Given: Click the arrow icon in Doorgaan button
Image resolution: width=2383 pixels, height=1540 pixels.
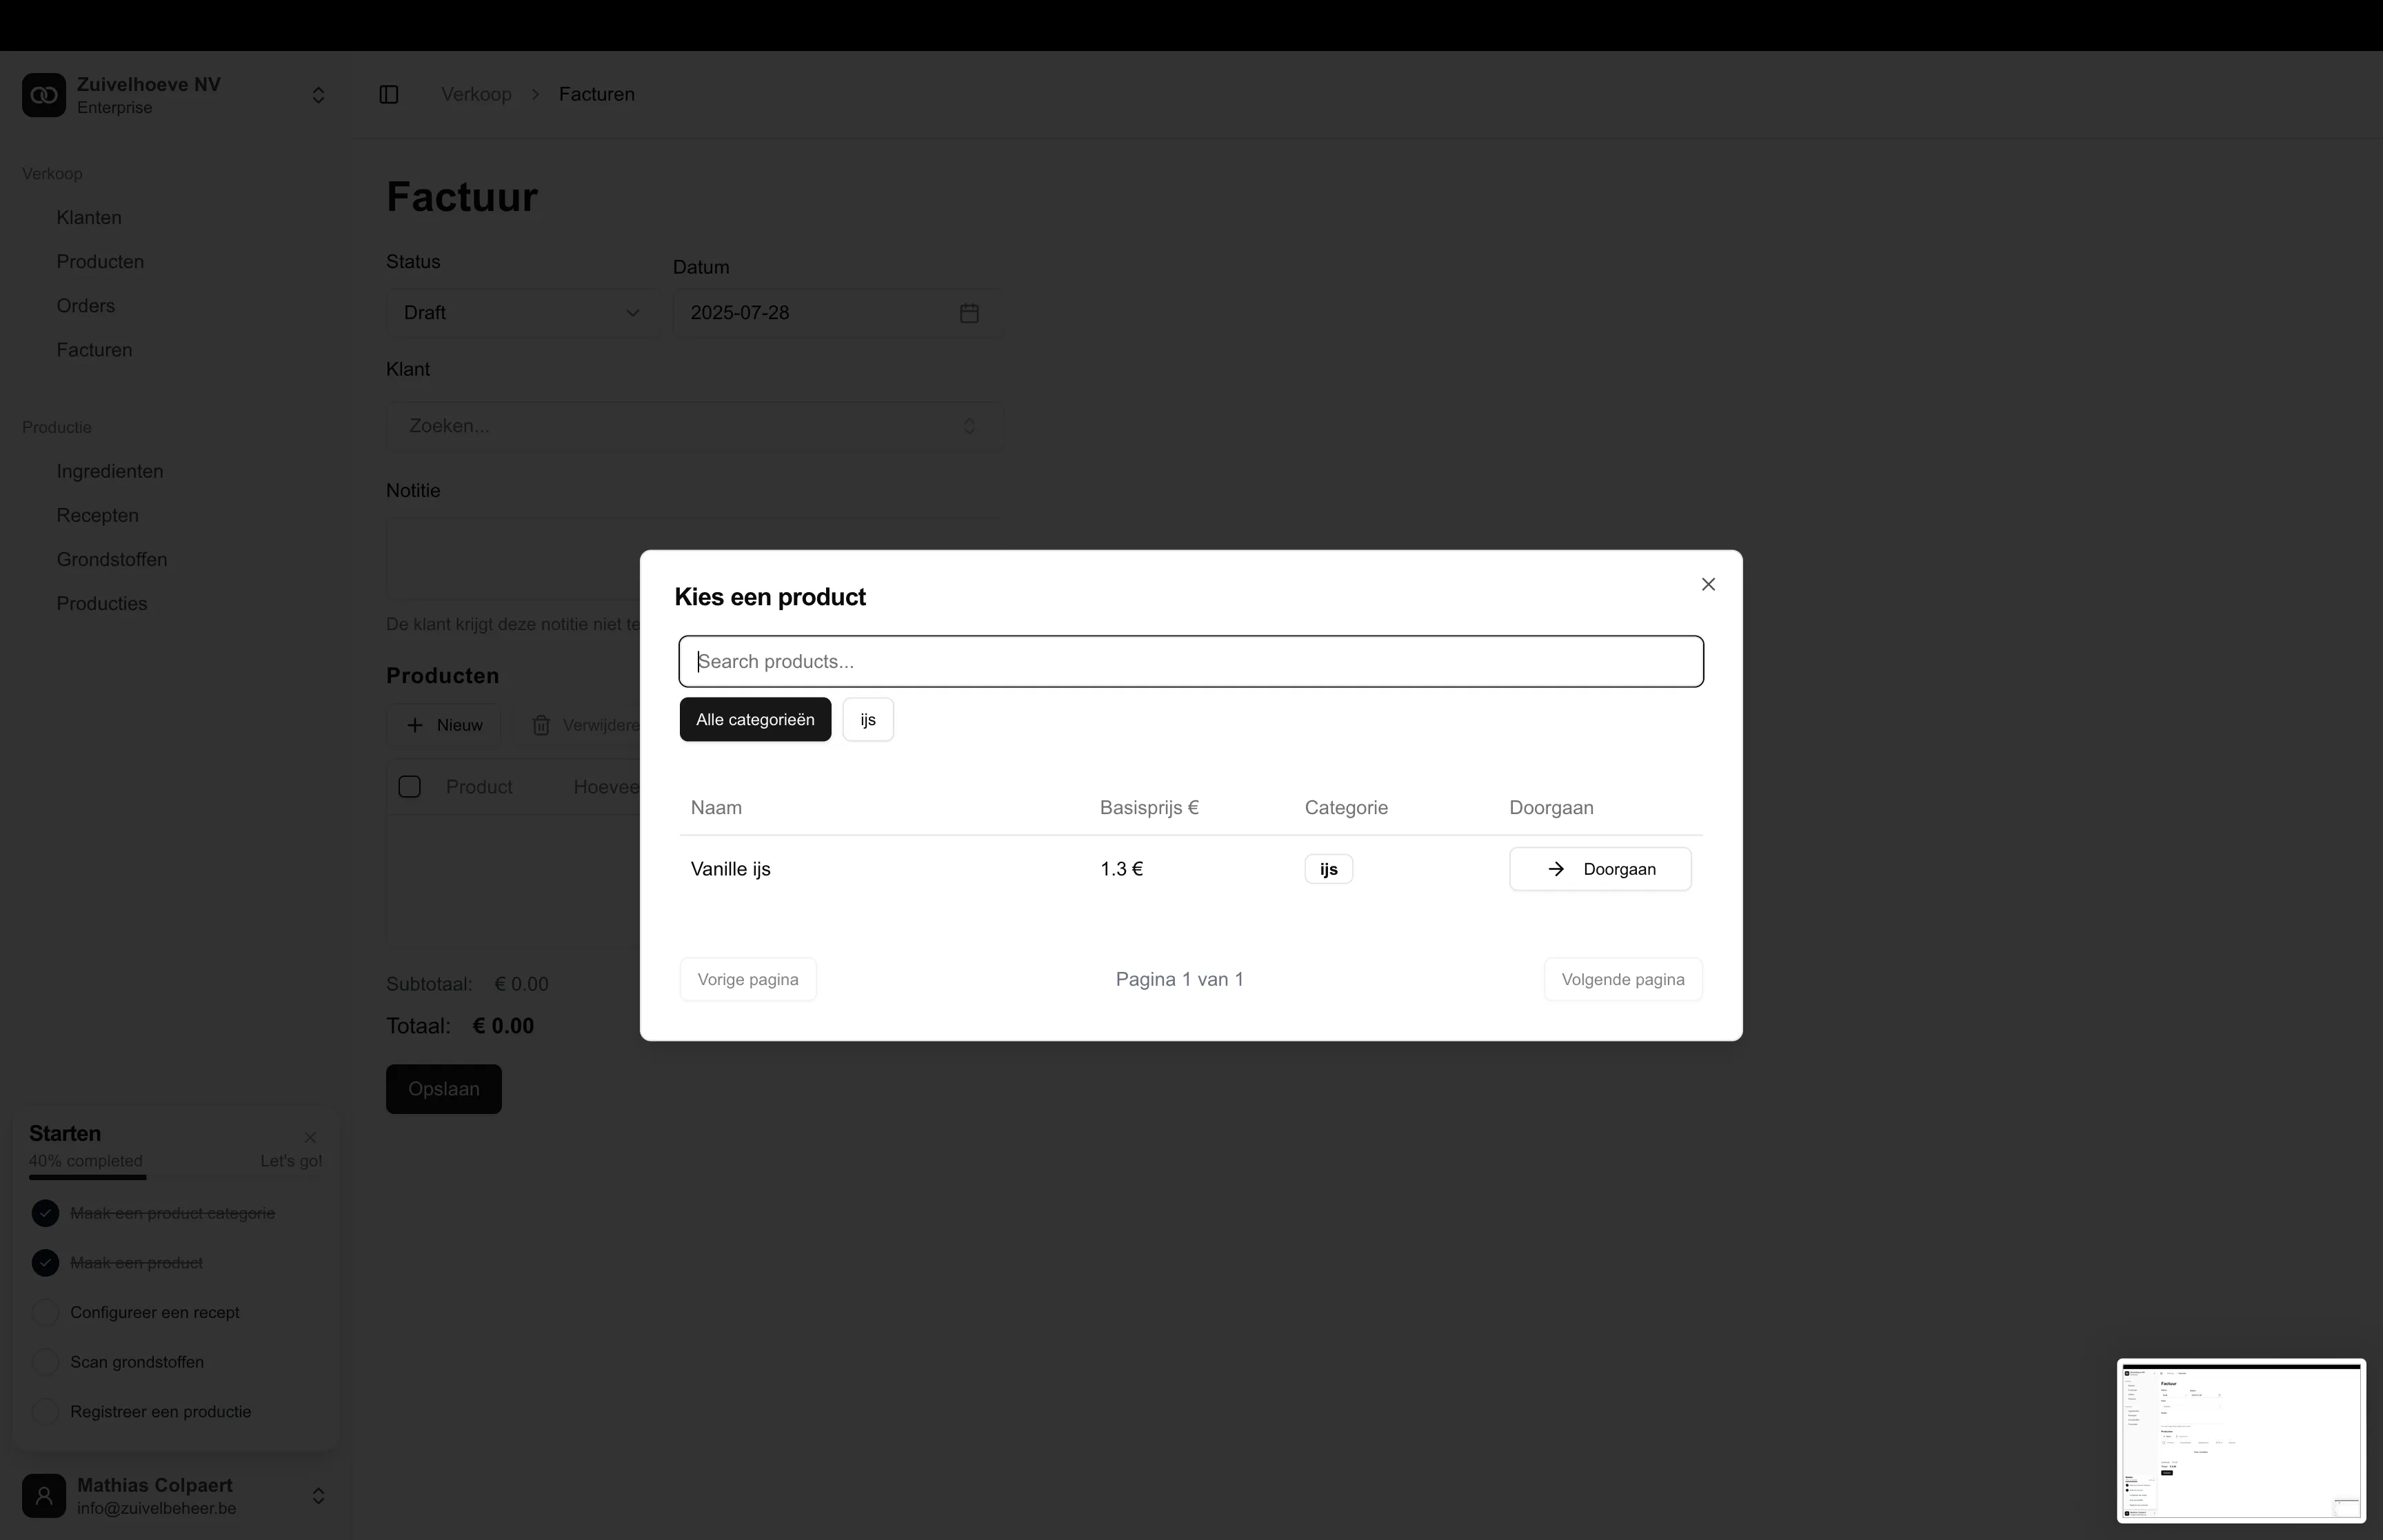Looking at the screenshot, I should coord(1556,869).
